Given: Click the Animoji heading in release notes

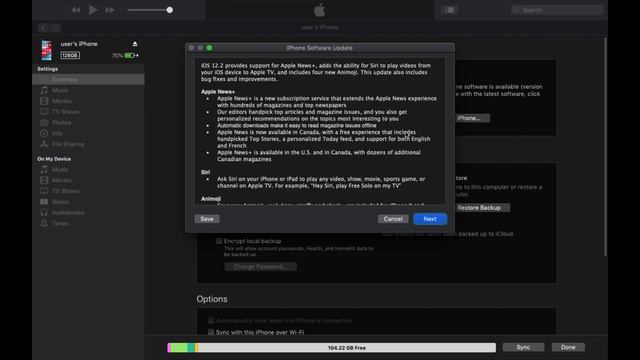Looking at the screenshot, I should coord(211,199).
